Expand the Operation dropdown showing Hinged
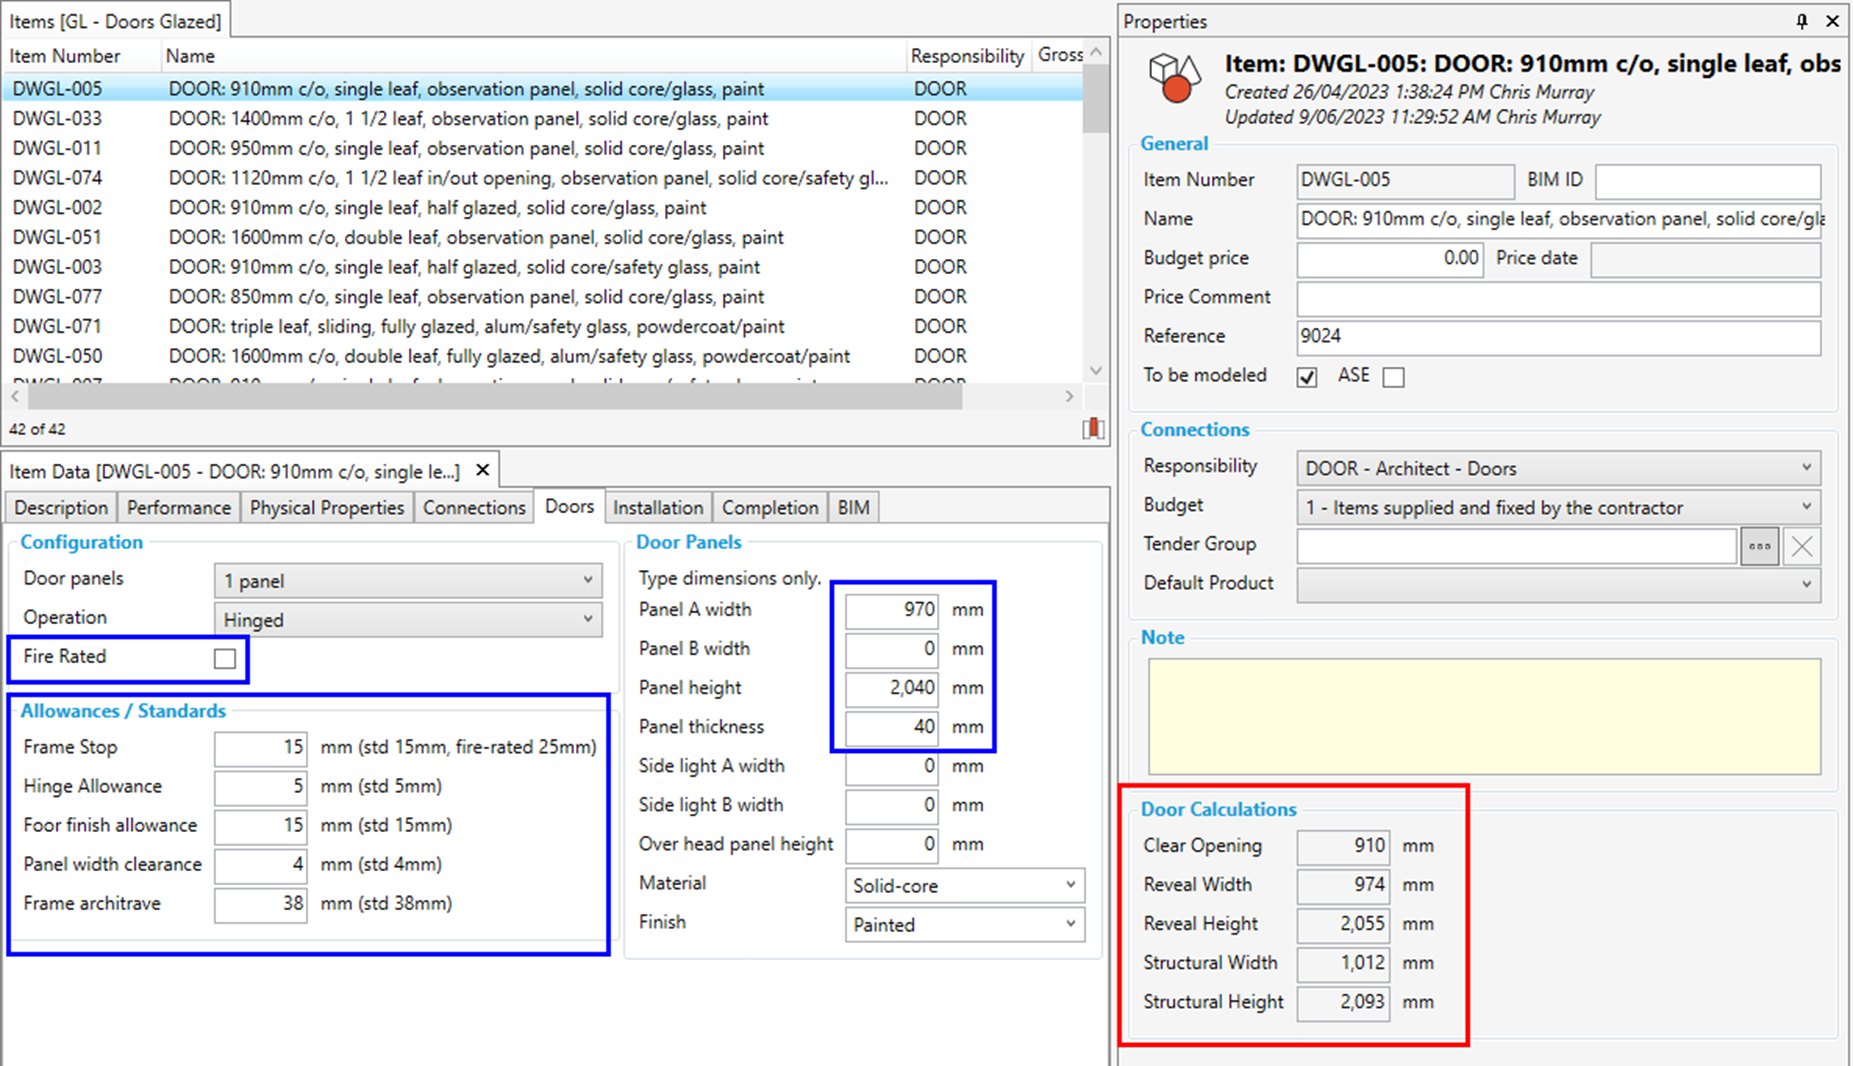This screenshot has width=1853, height=1066. (x=407, y=620)
